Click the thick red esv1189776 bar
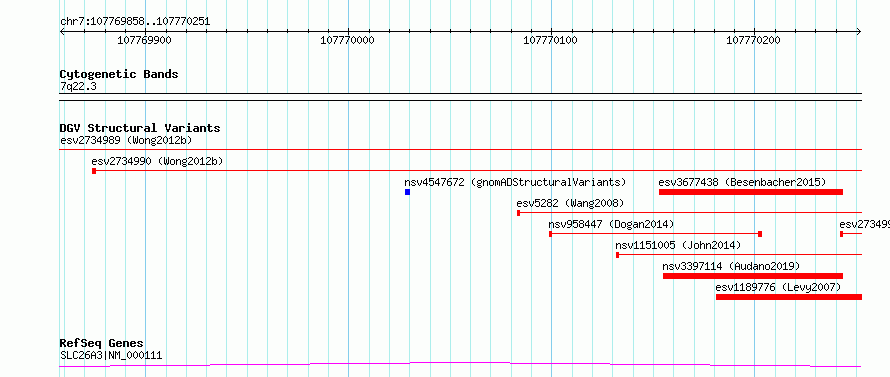The width and height of the screenshot is (890, 377). pos(789,297)
